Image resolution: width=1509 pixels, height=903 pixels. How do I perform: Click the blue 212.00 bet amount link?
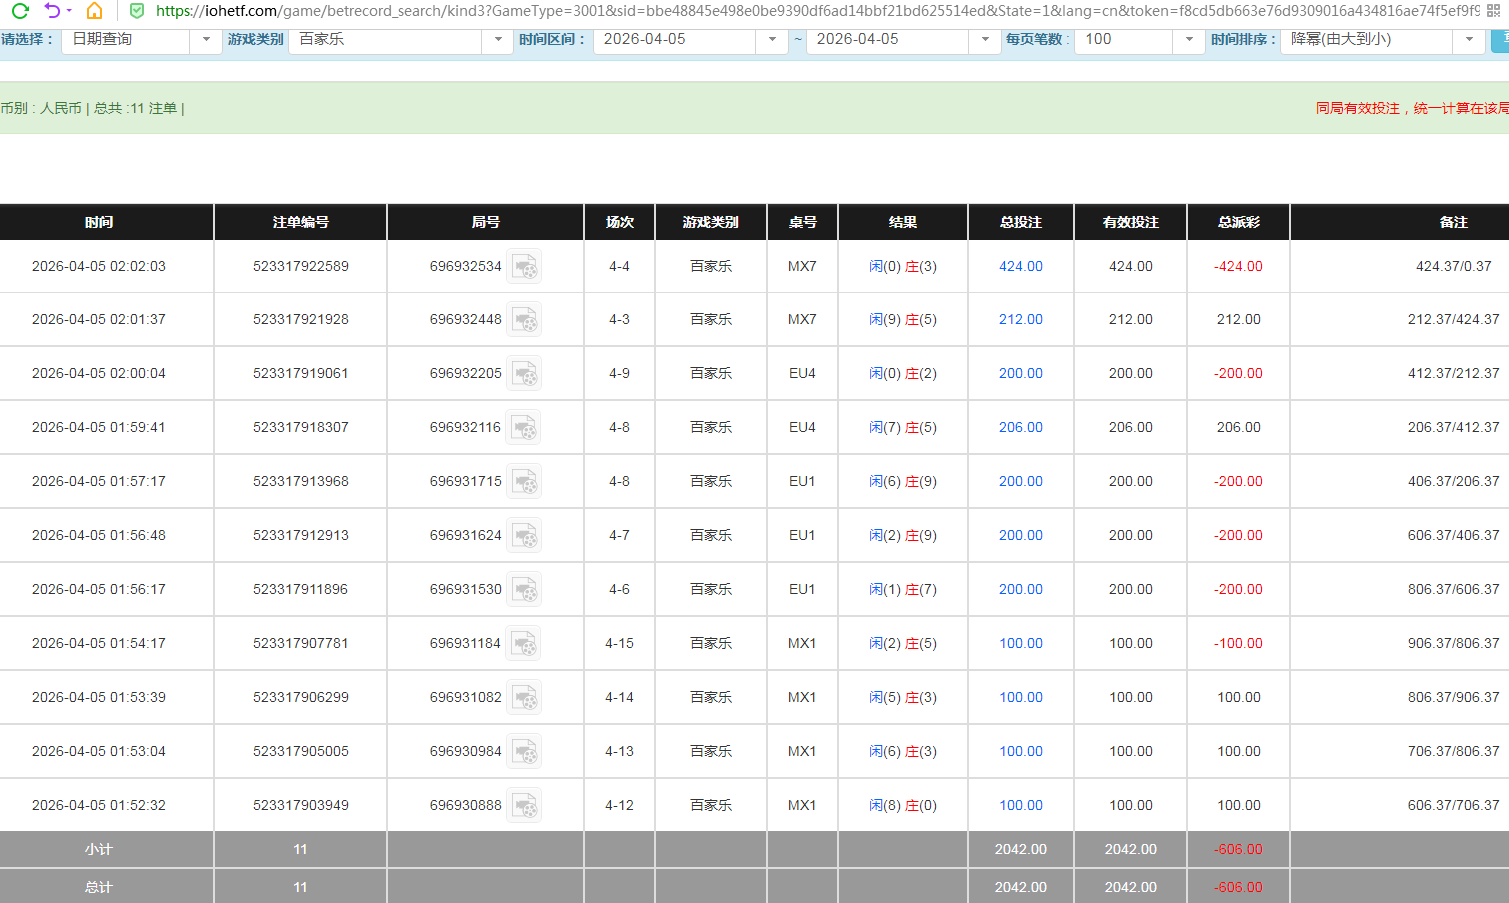[1020, 320]
